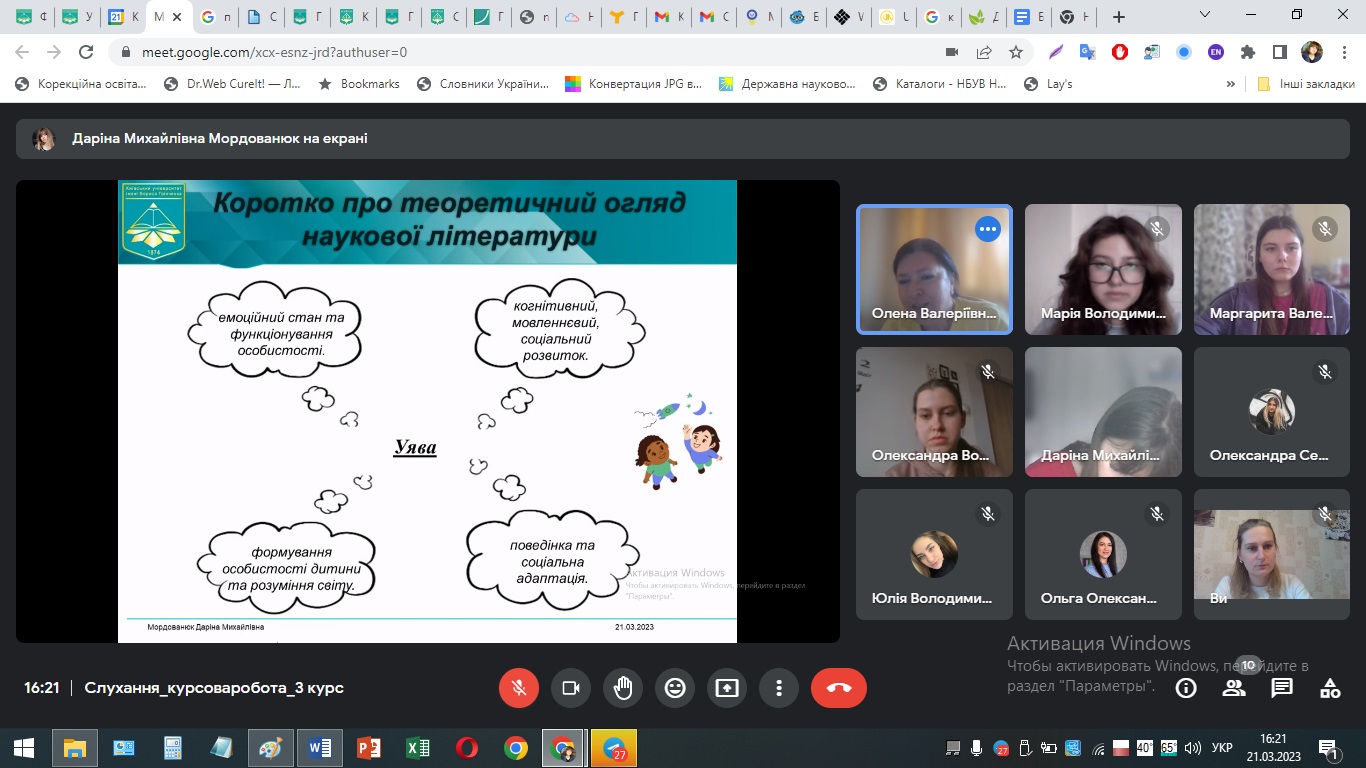Viewport: 1366px width, 768px height.
Task: Click the present screen button
Action: pos(727,688)
